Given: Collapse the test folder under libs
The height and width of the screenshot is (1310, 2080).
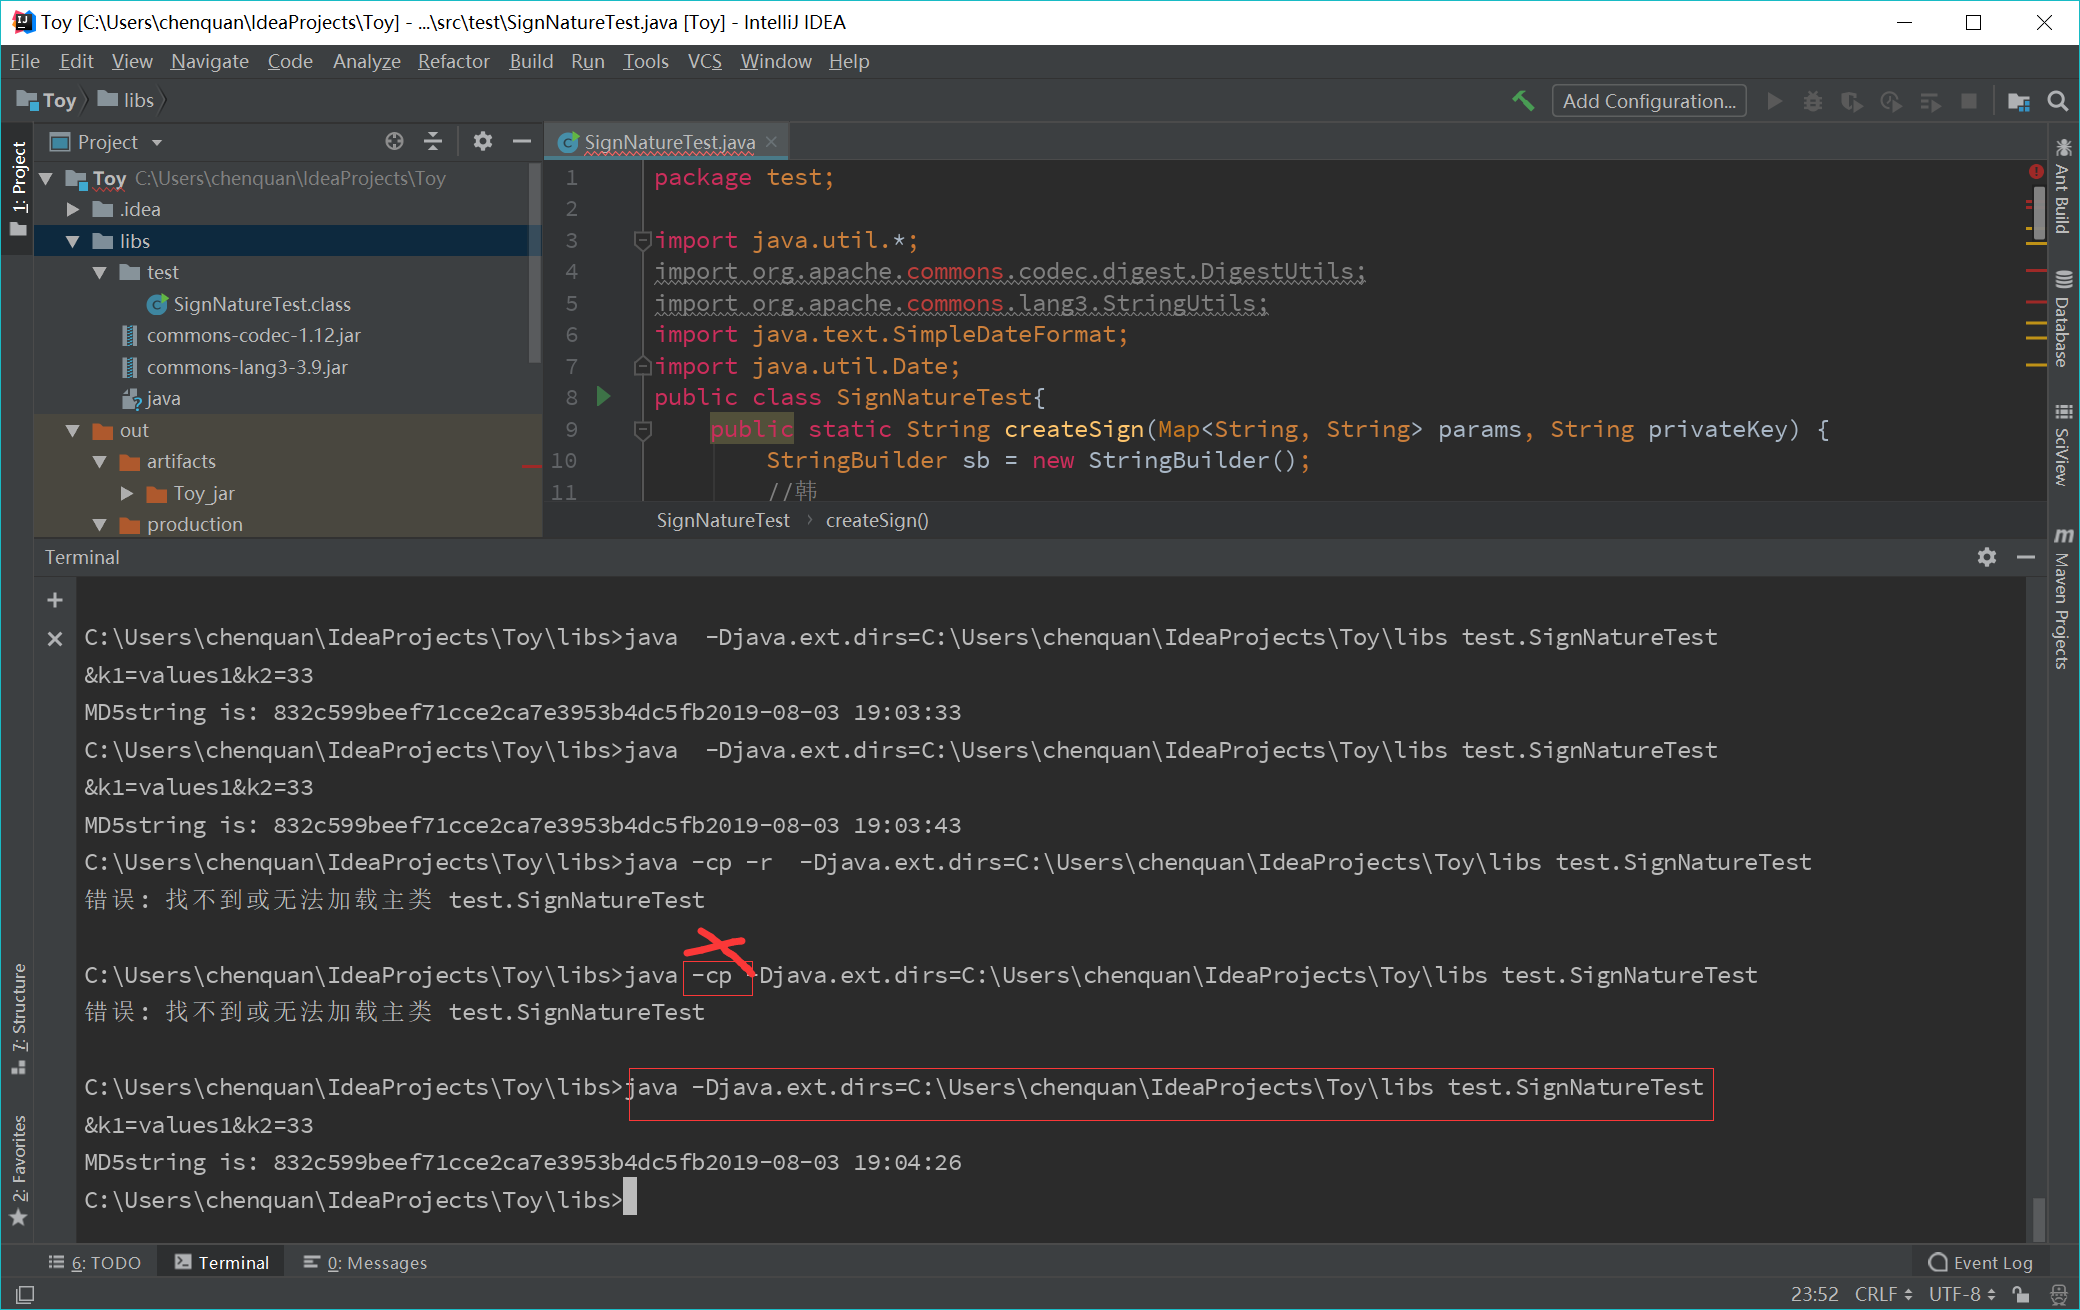Looking at the screenshot, I should point(99,272).
